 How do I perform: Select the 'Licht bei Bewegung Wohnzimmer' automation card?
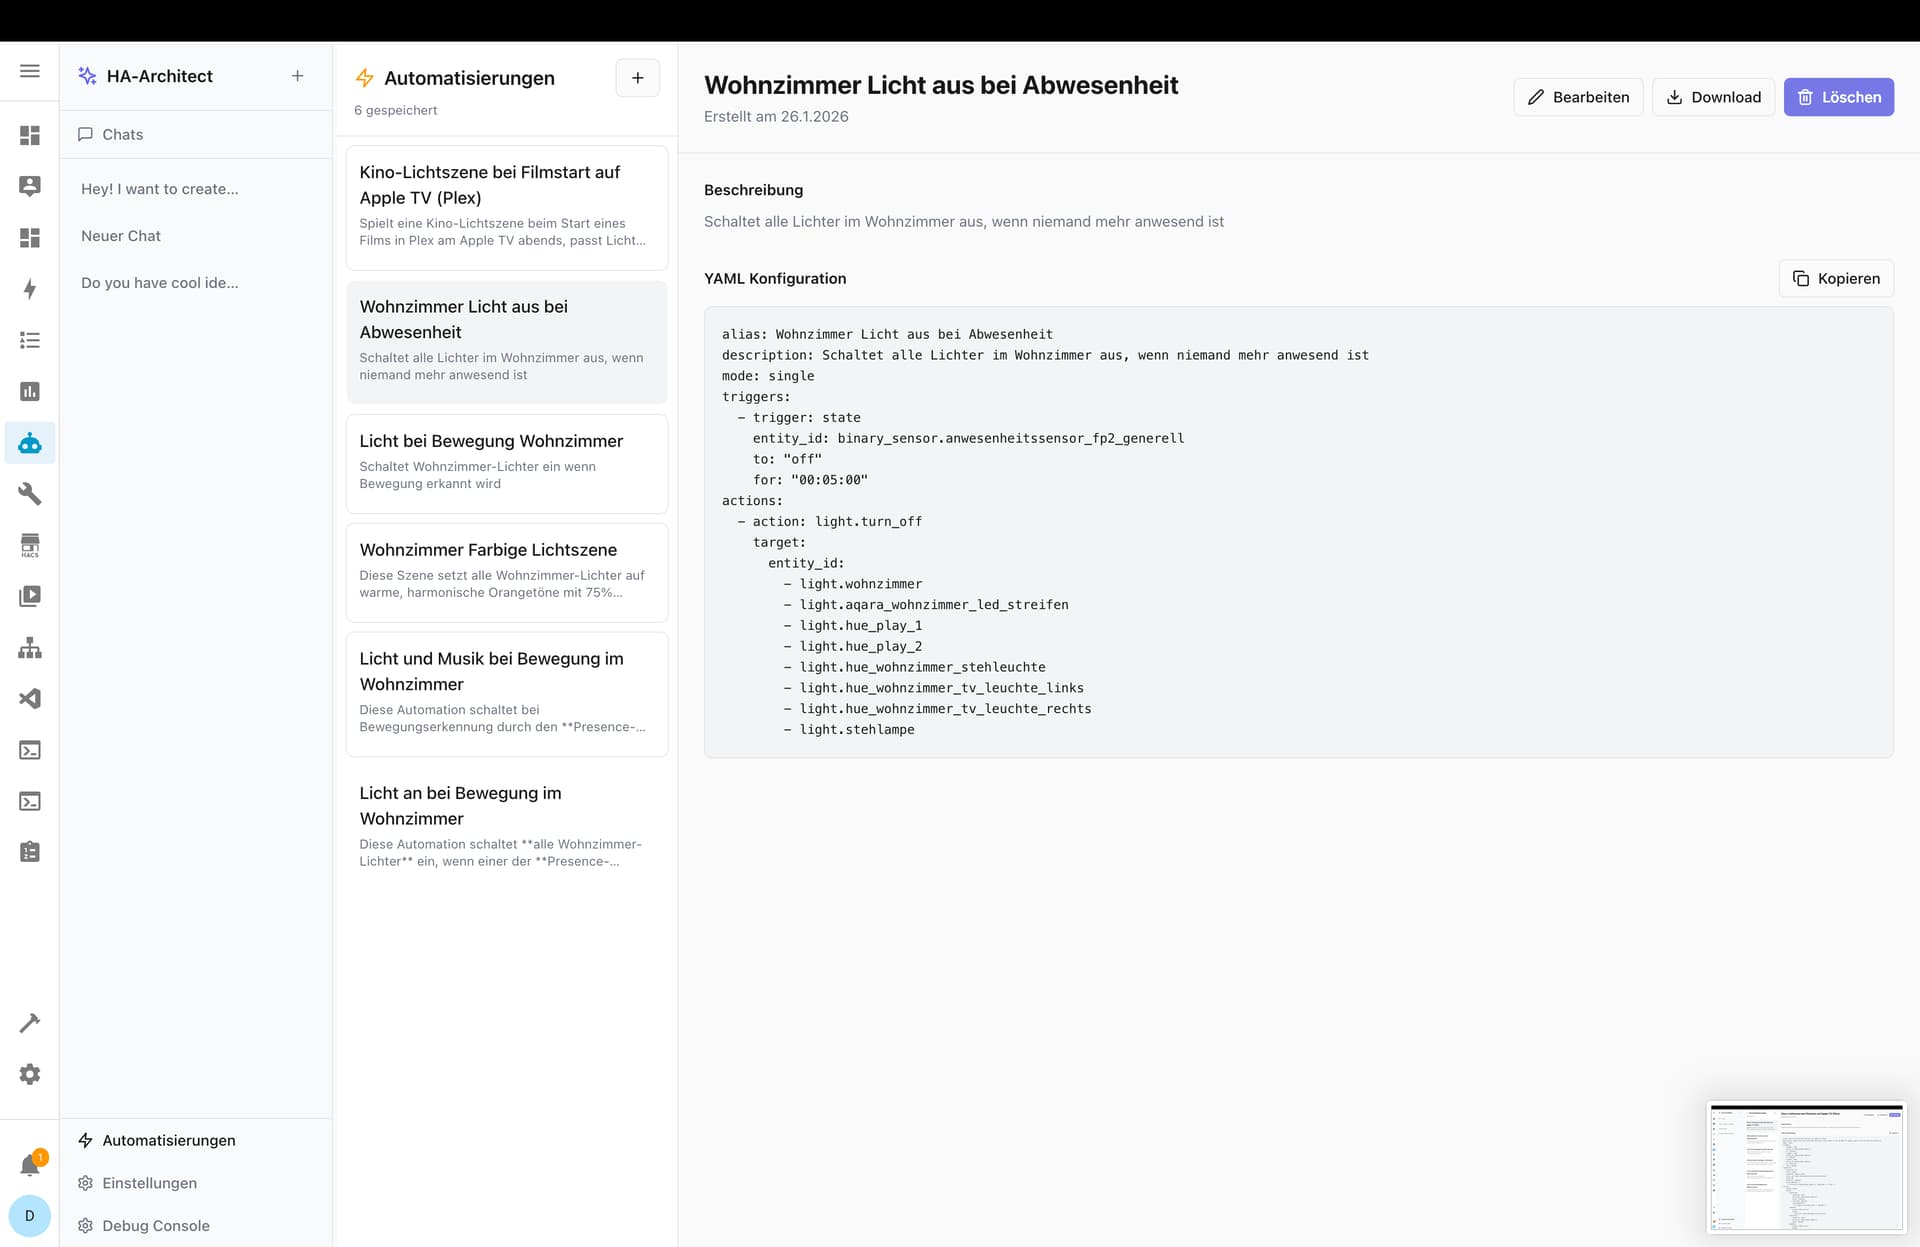click(x=507, y=463)
